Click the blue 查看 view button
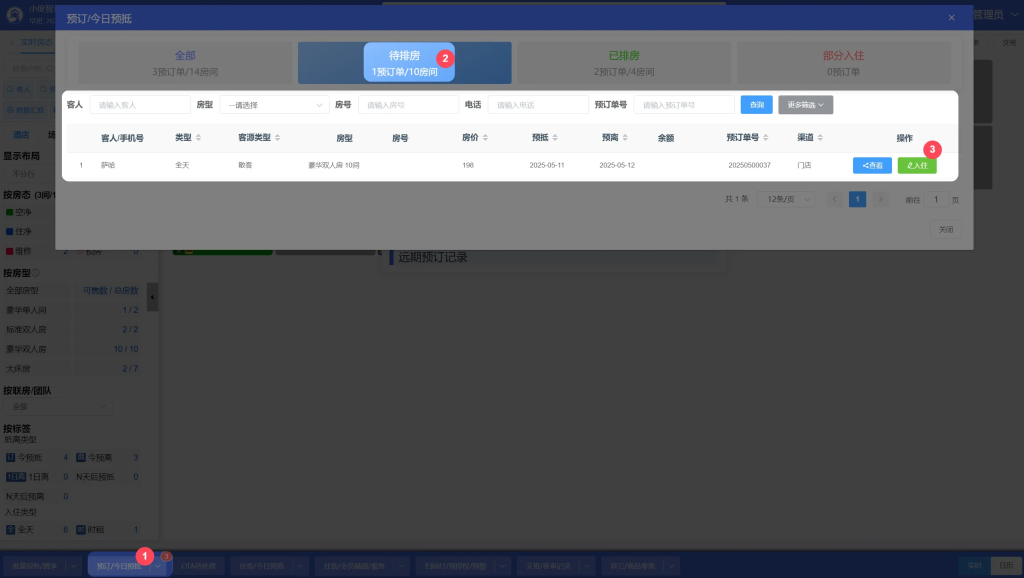Screen dimensions: 1024x578 coord(872,165)
